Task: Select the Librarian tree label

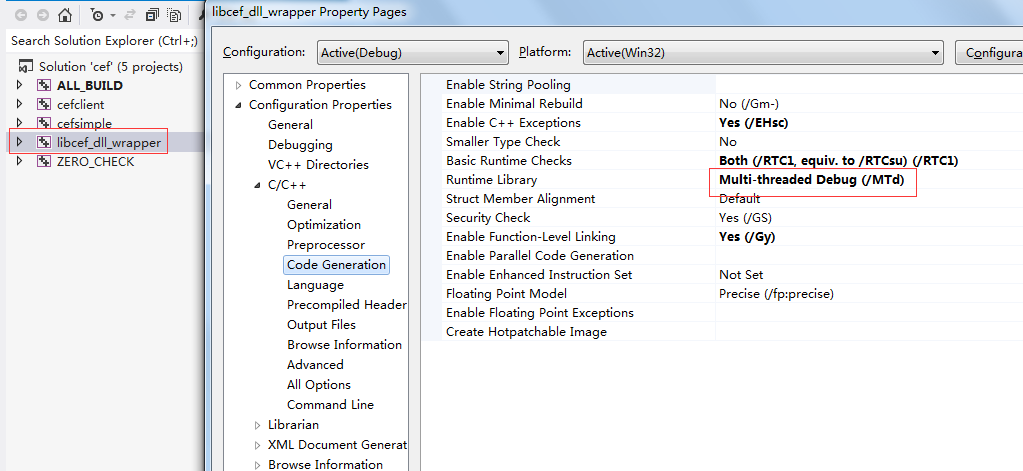Action: 293,425
